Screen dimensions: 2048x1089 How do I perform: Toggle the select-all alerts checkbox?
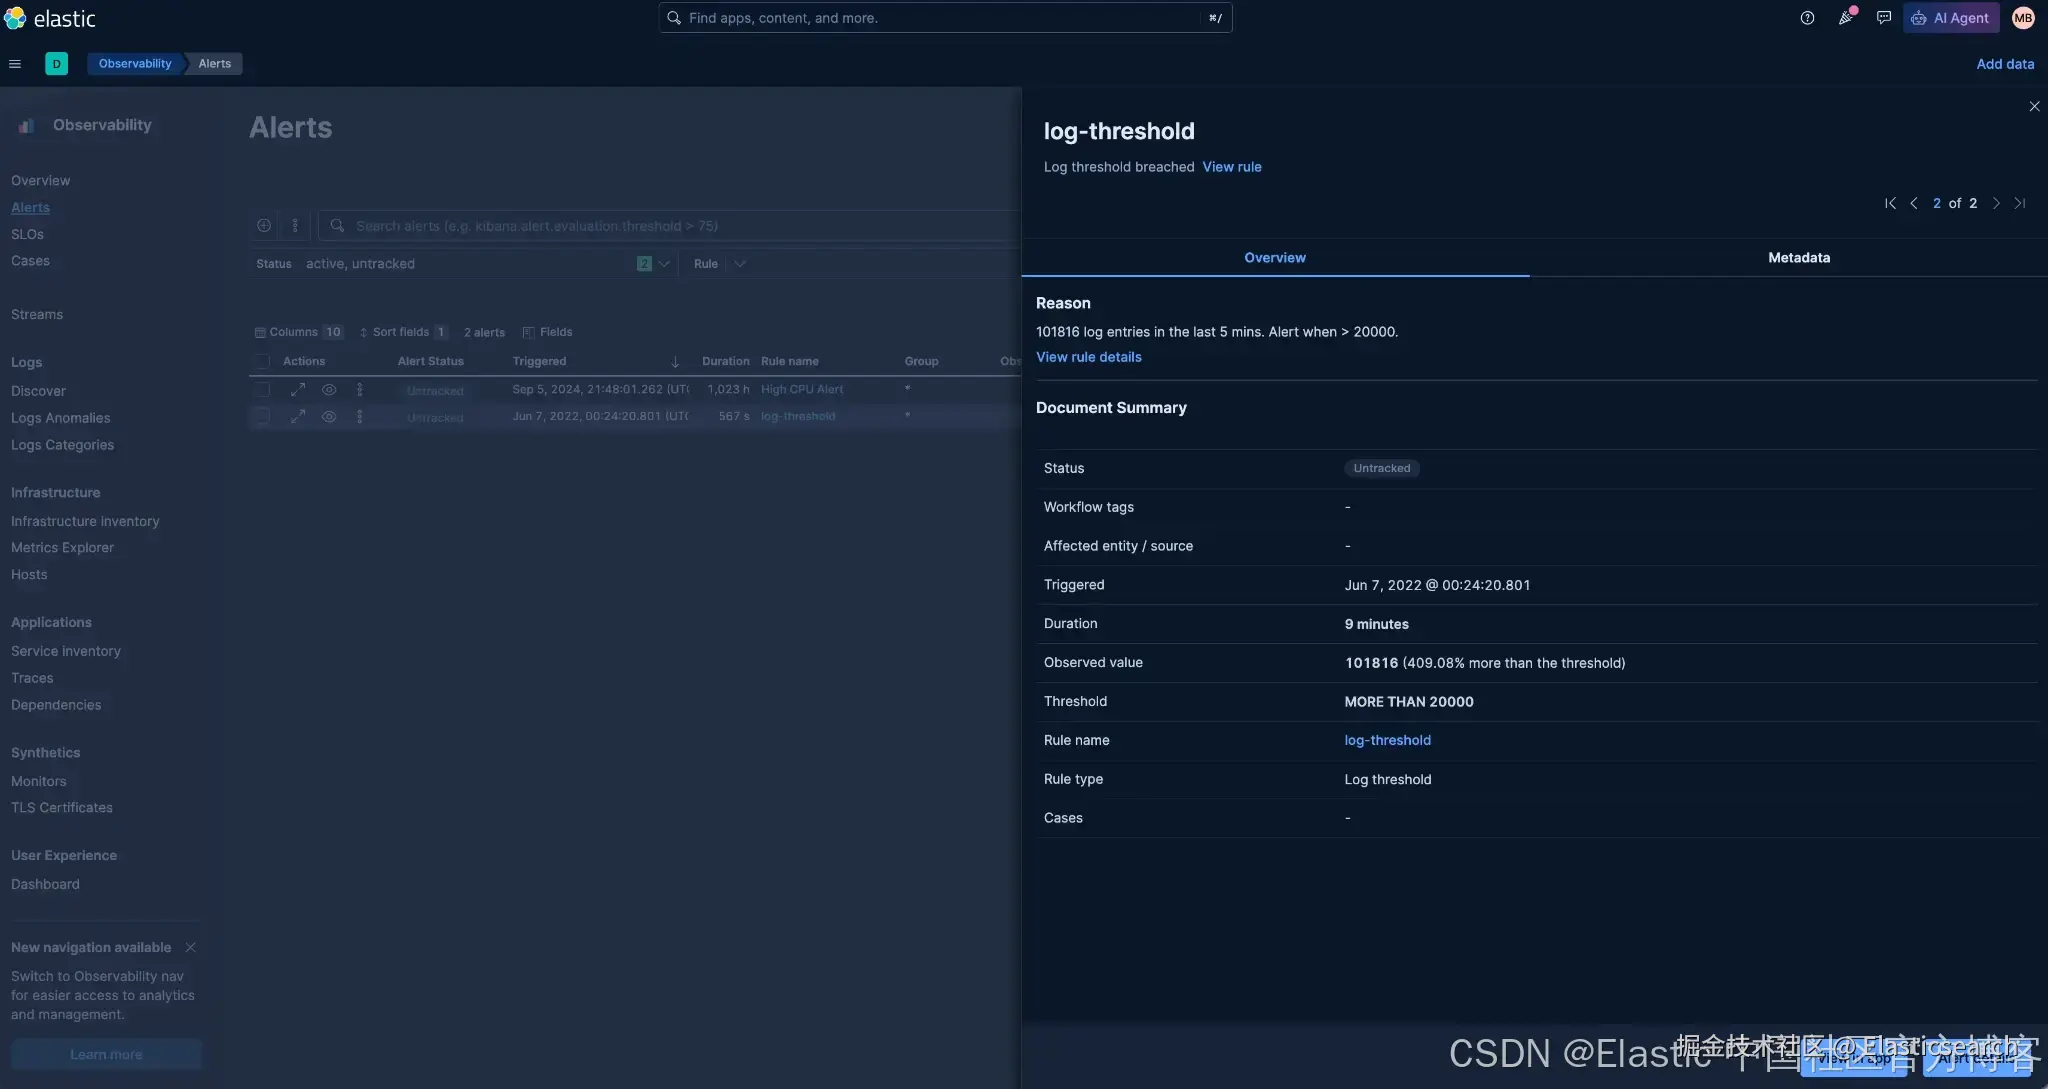coord(263,361)
